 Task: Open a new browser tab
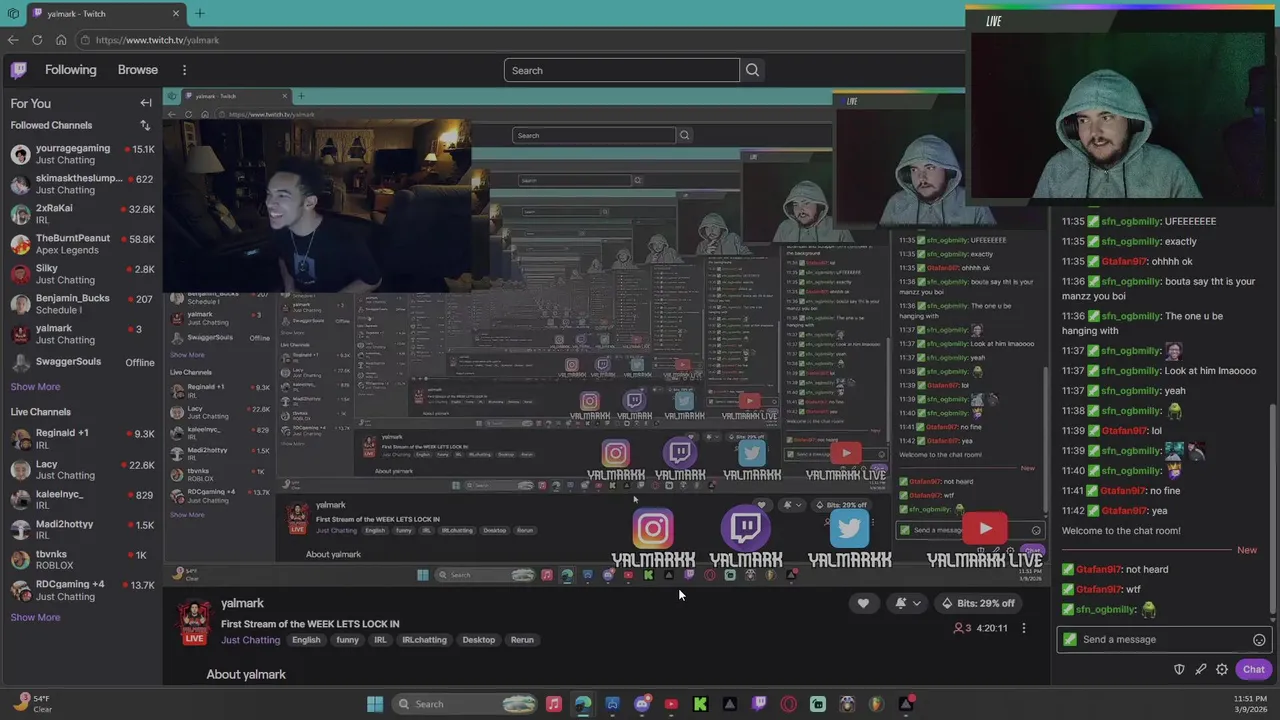pyautogui.click(x=200, y=13)
